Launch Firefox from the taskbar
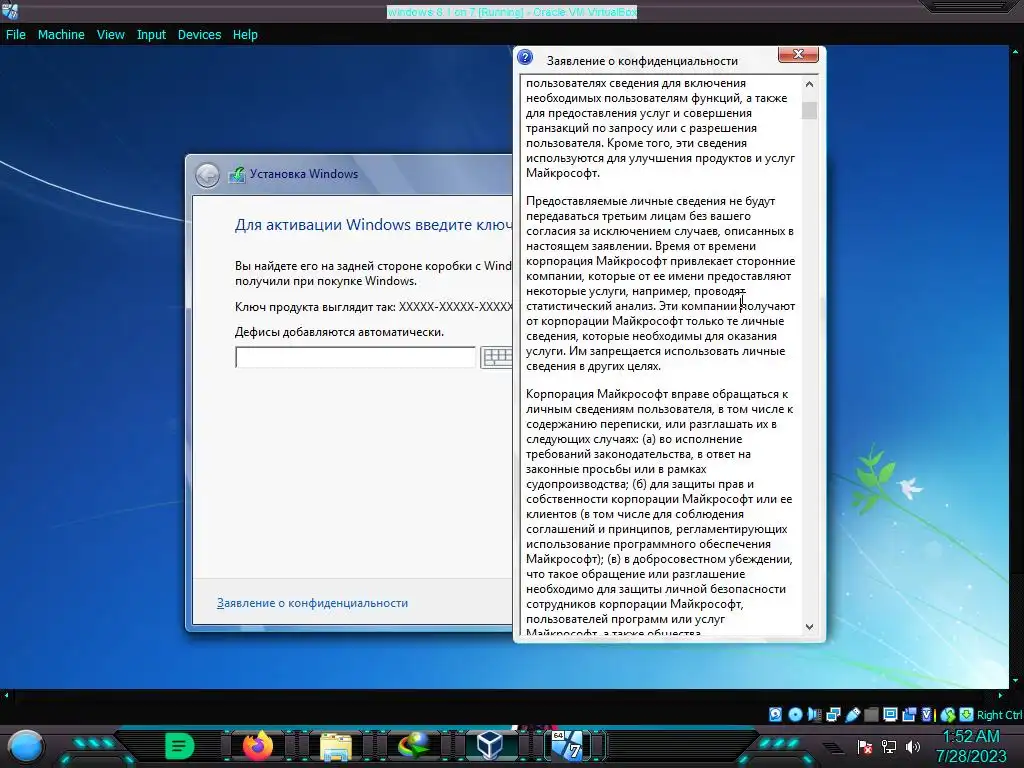 (258, 745)
